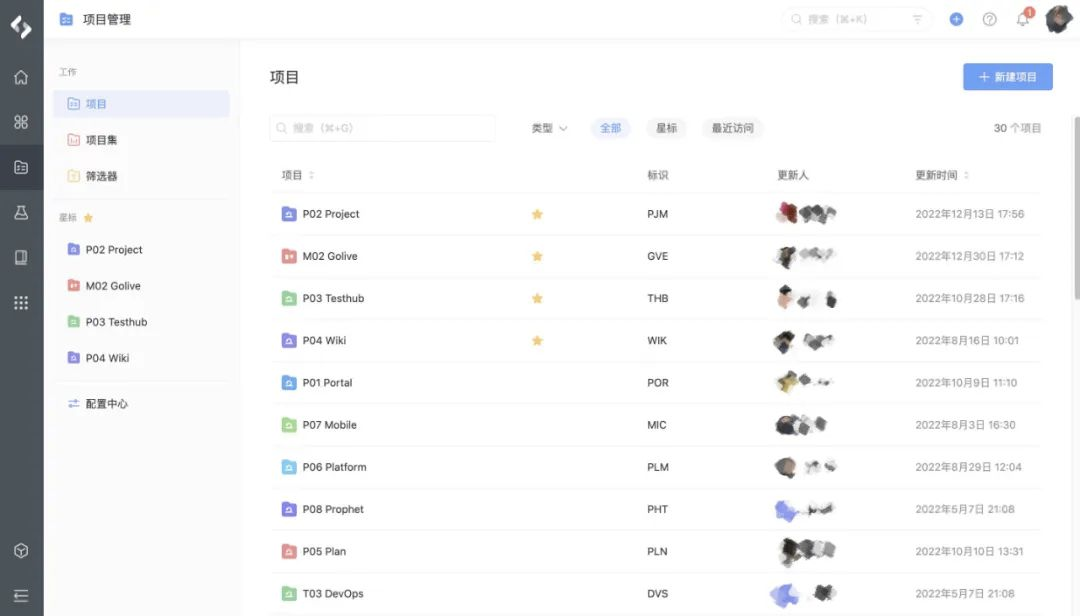Open help via the question mark icon

point(989,18)
